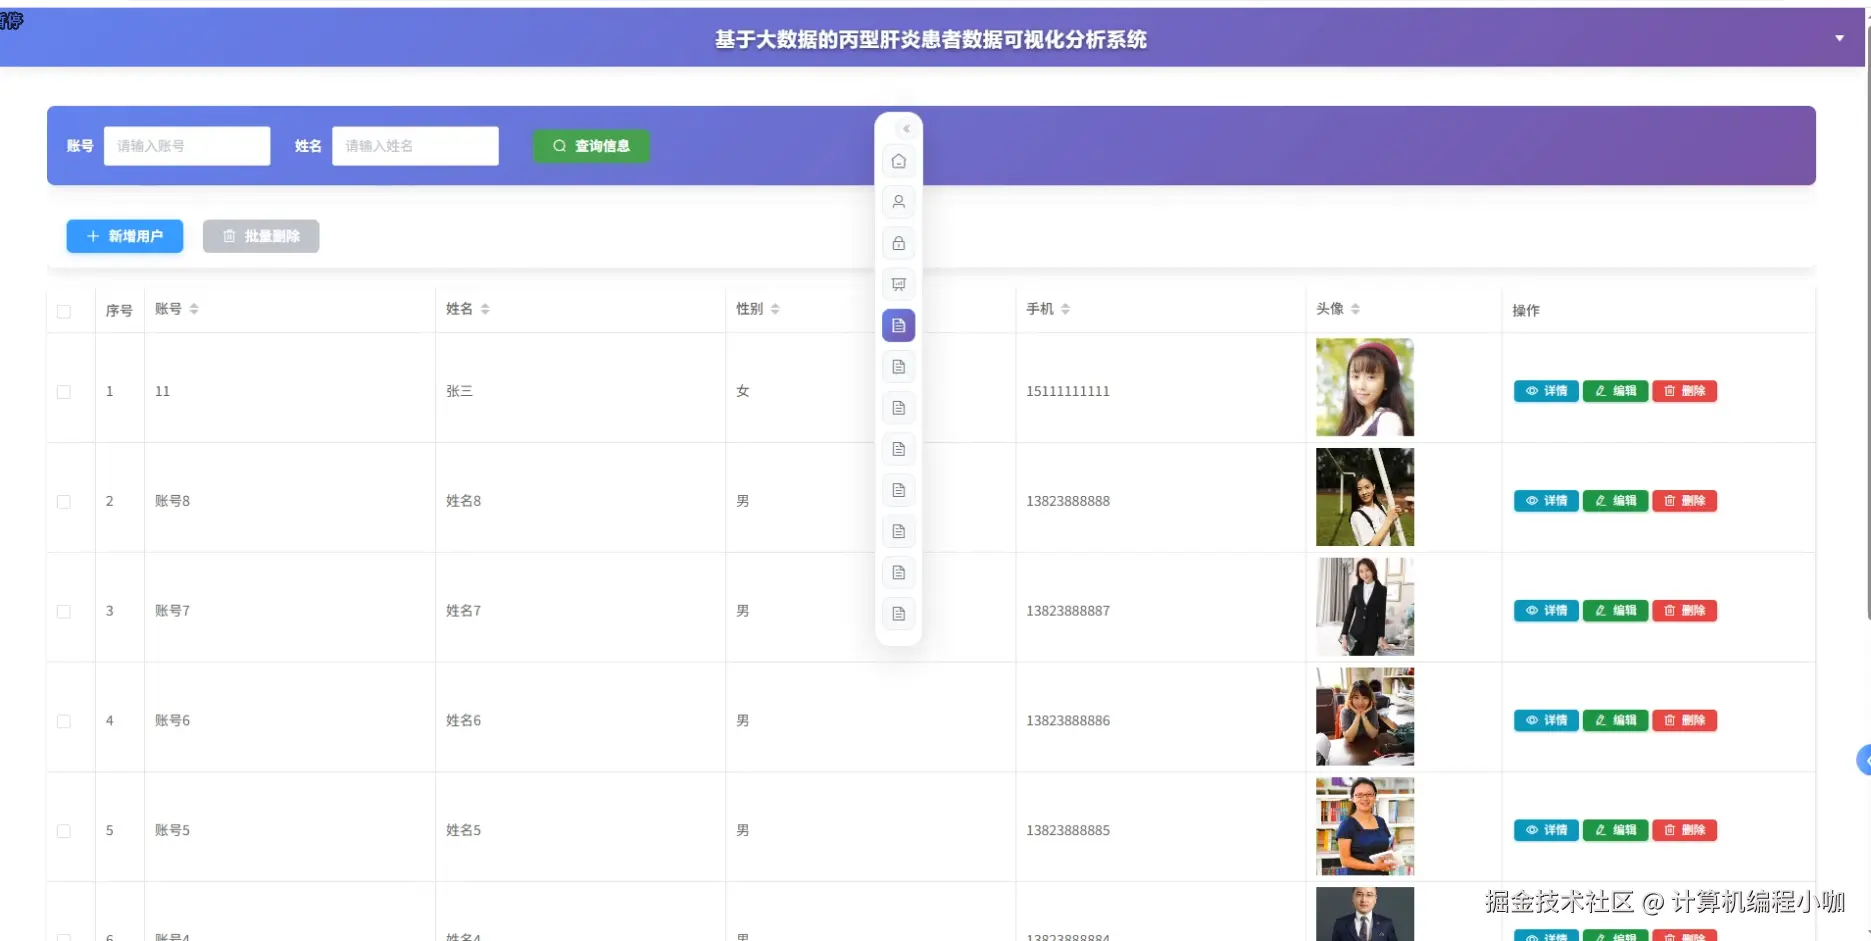1871x941 pixels.
Task: Collapse the floating sidebar with the arrow
Action: 906,129
